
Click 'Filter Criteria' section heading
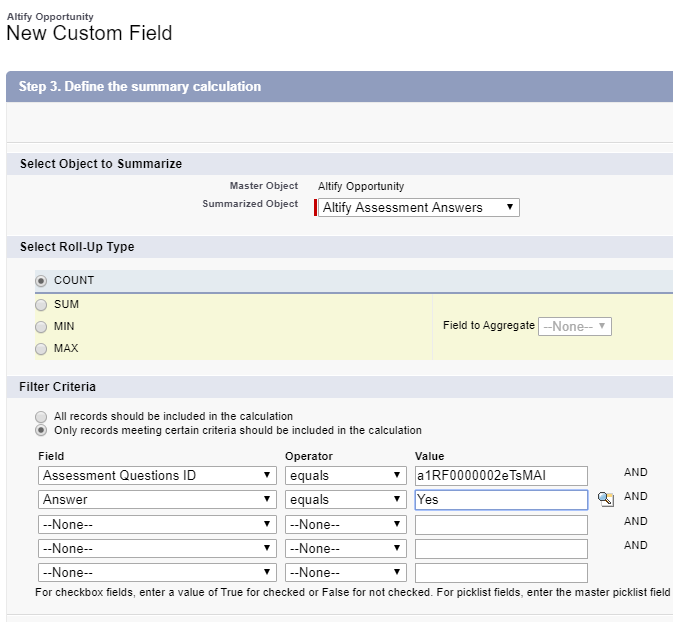point(58,387)
